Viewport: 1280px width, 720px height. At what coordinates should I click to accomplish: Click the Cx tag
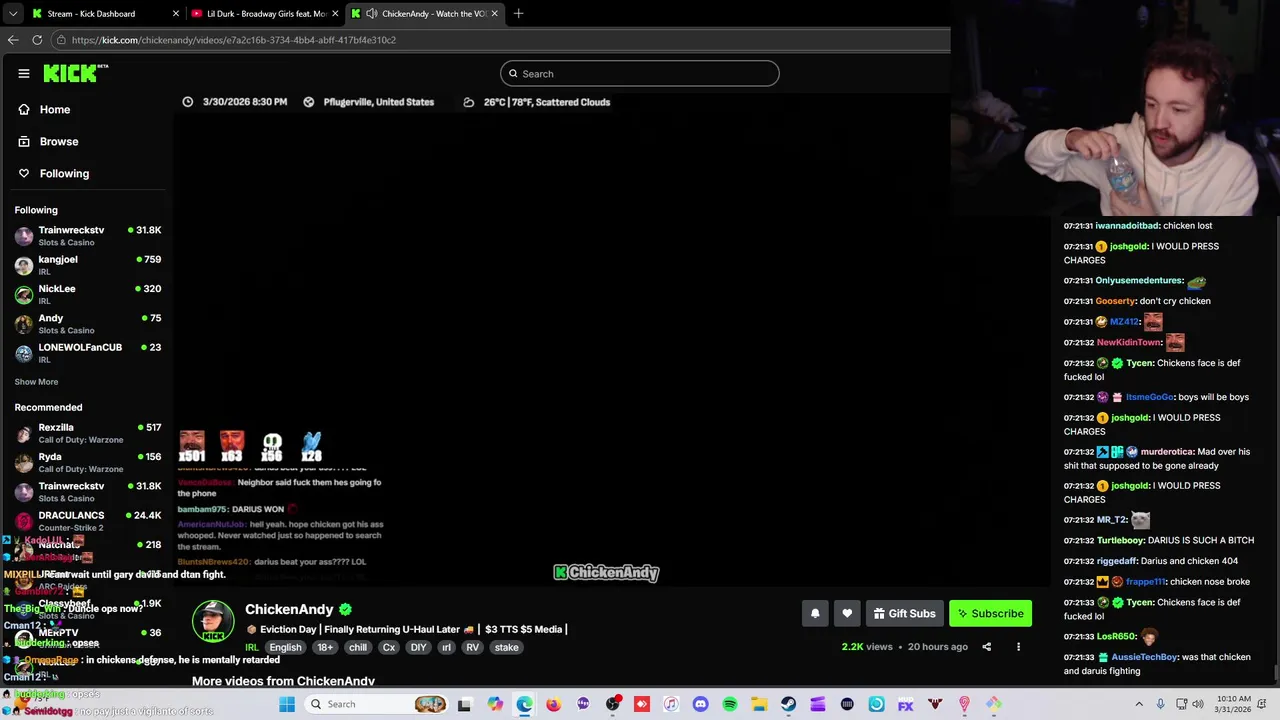point(389,647)
